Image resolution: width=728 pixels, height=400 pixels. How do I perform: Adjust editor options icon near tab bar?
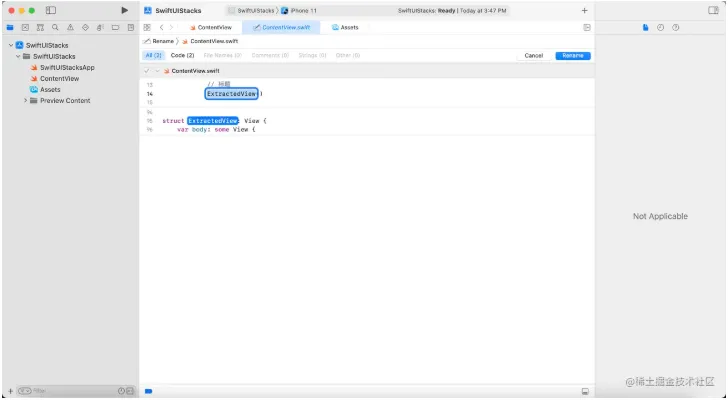coord(587,27)
